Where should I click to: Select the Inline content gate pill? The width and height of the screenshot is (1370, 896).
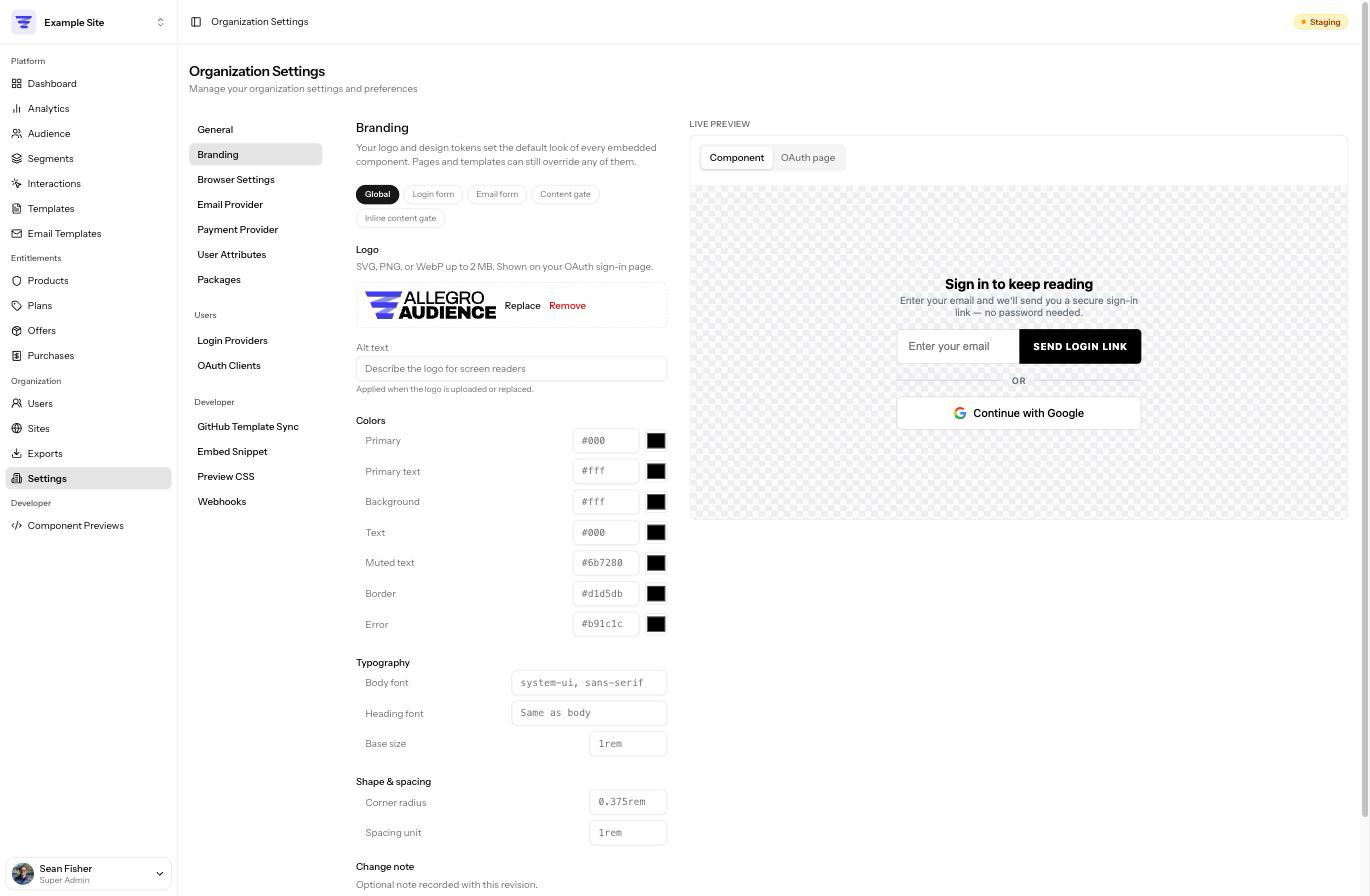click(400, 218)
